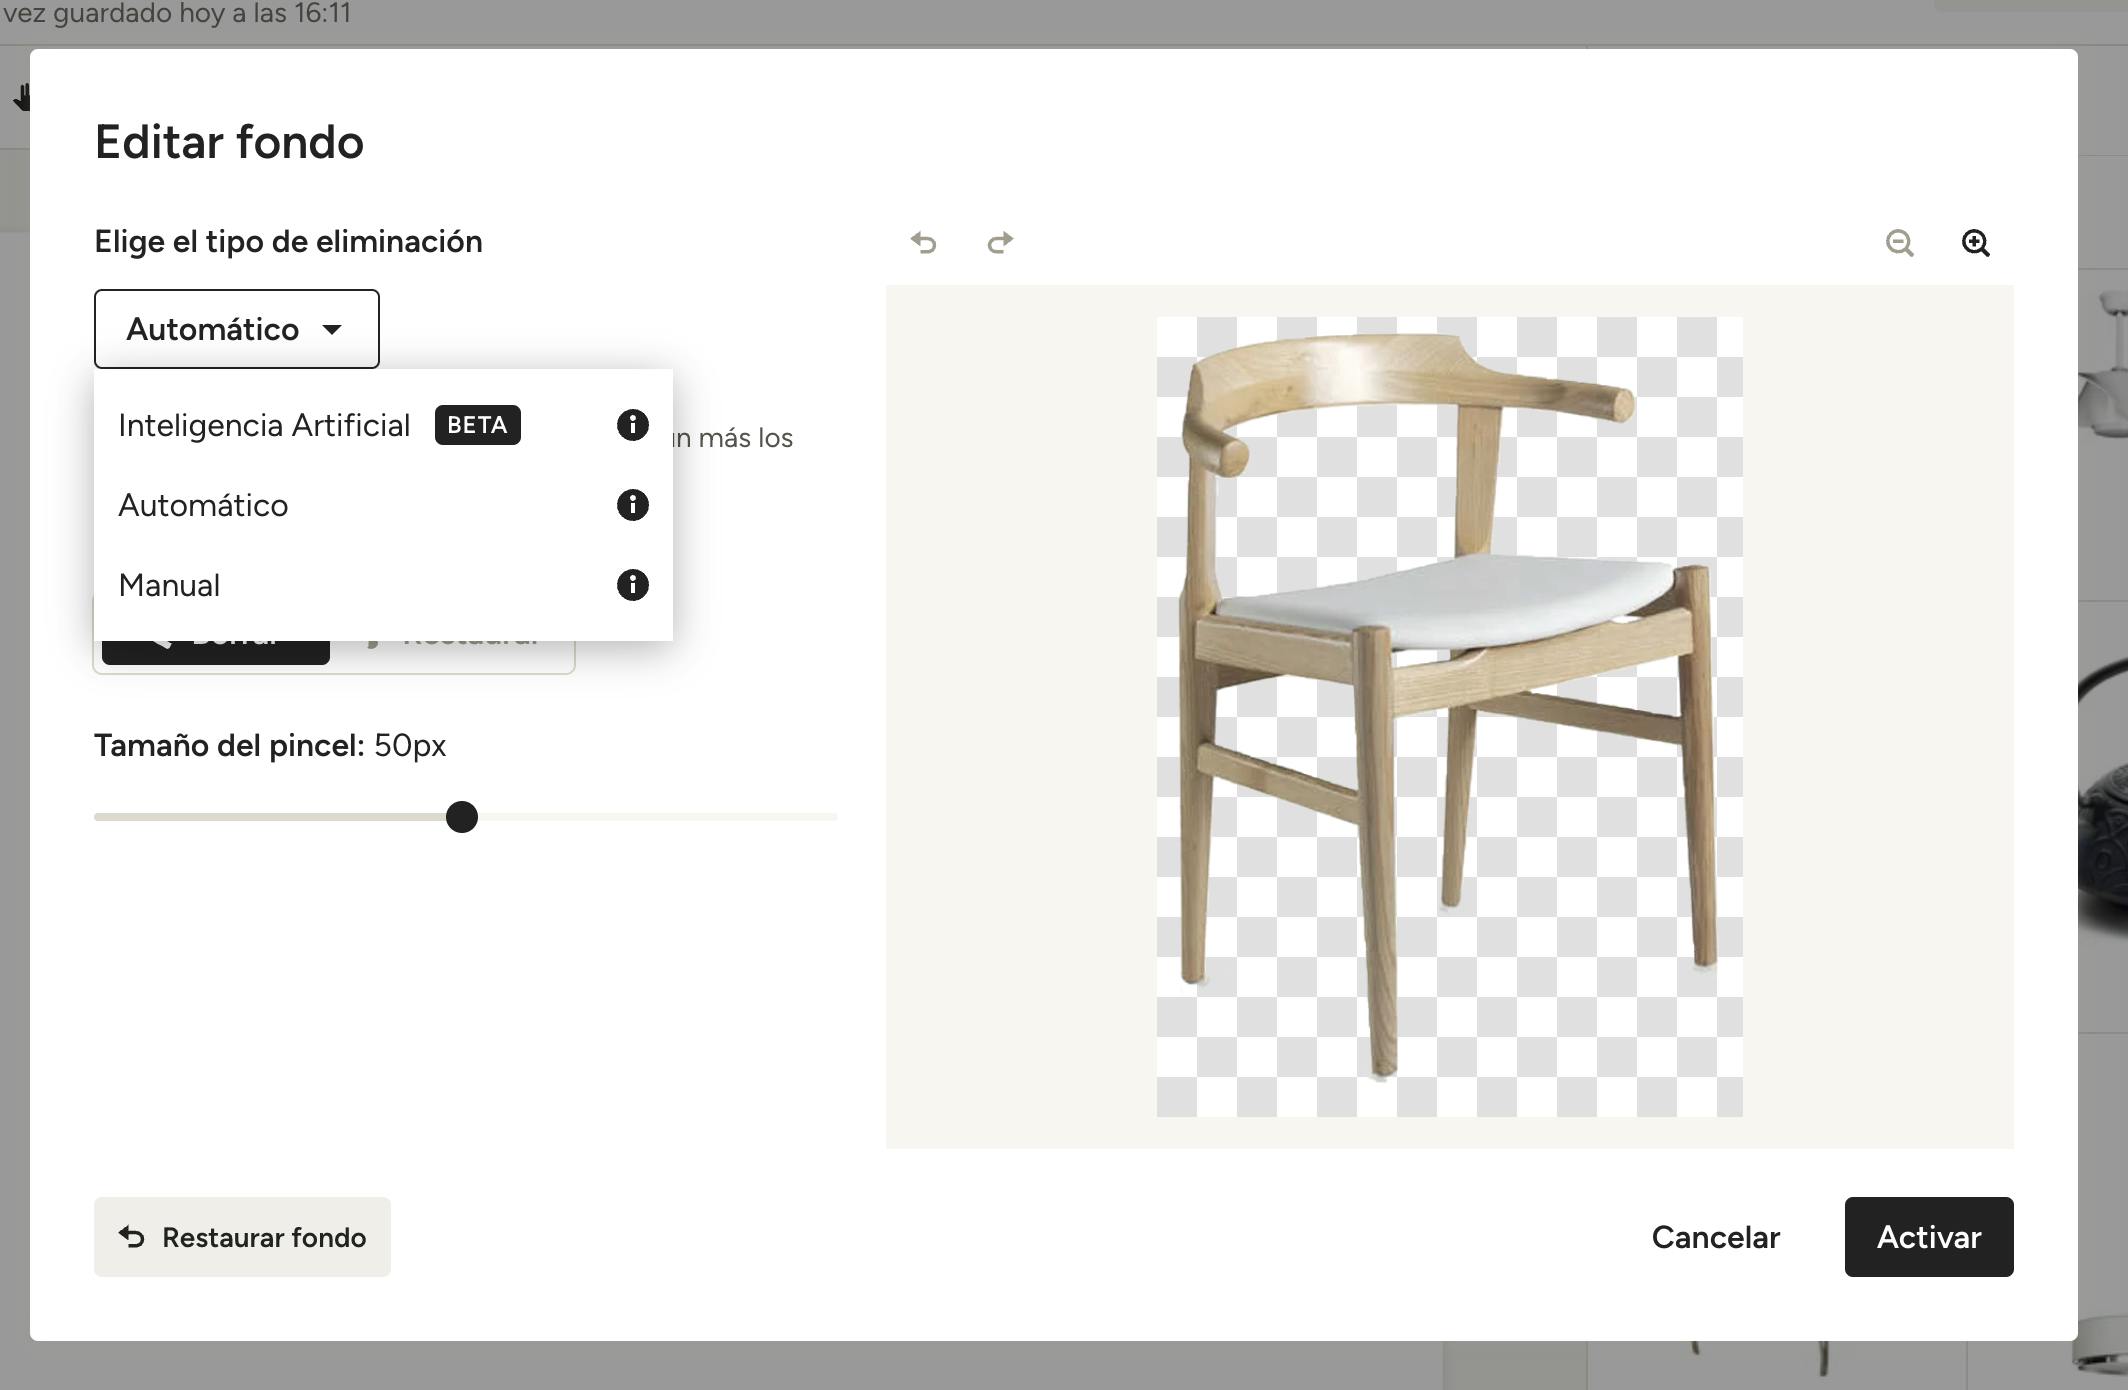Screen dimensions: 2128x1390
Task: Zoom out of the chair preview
Action: click(1899, 243)
